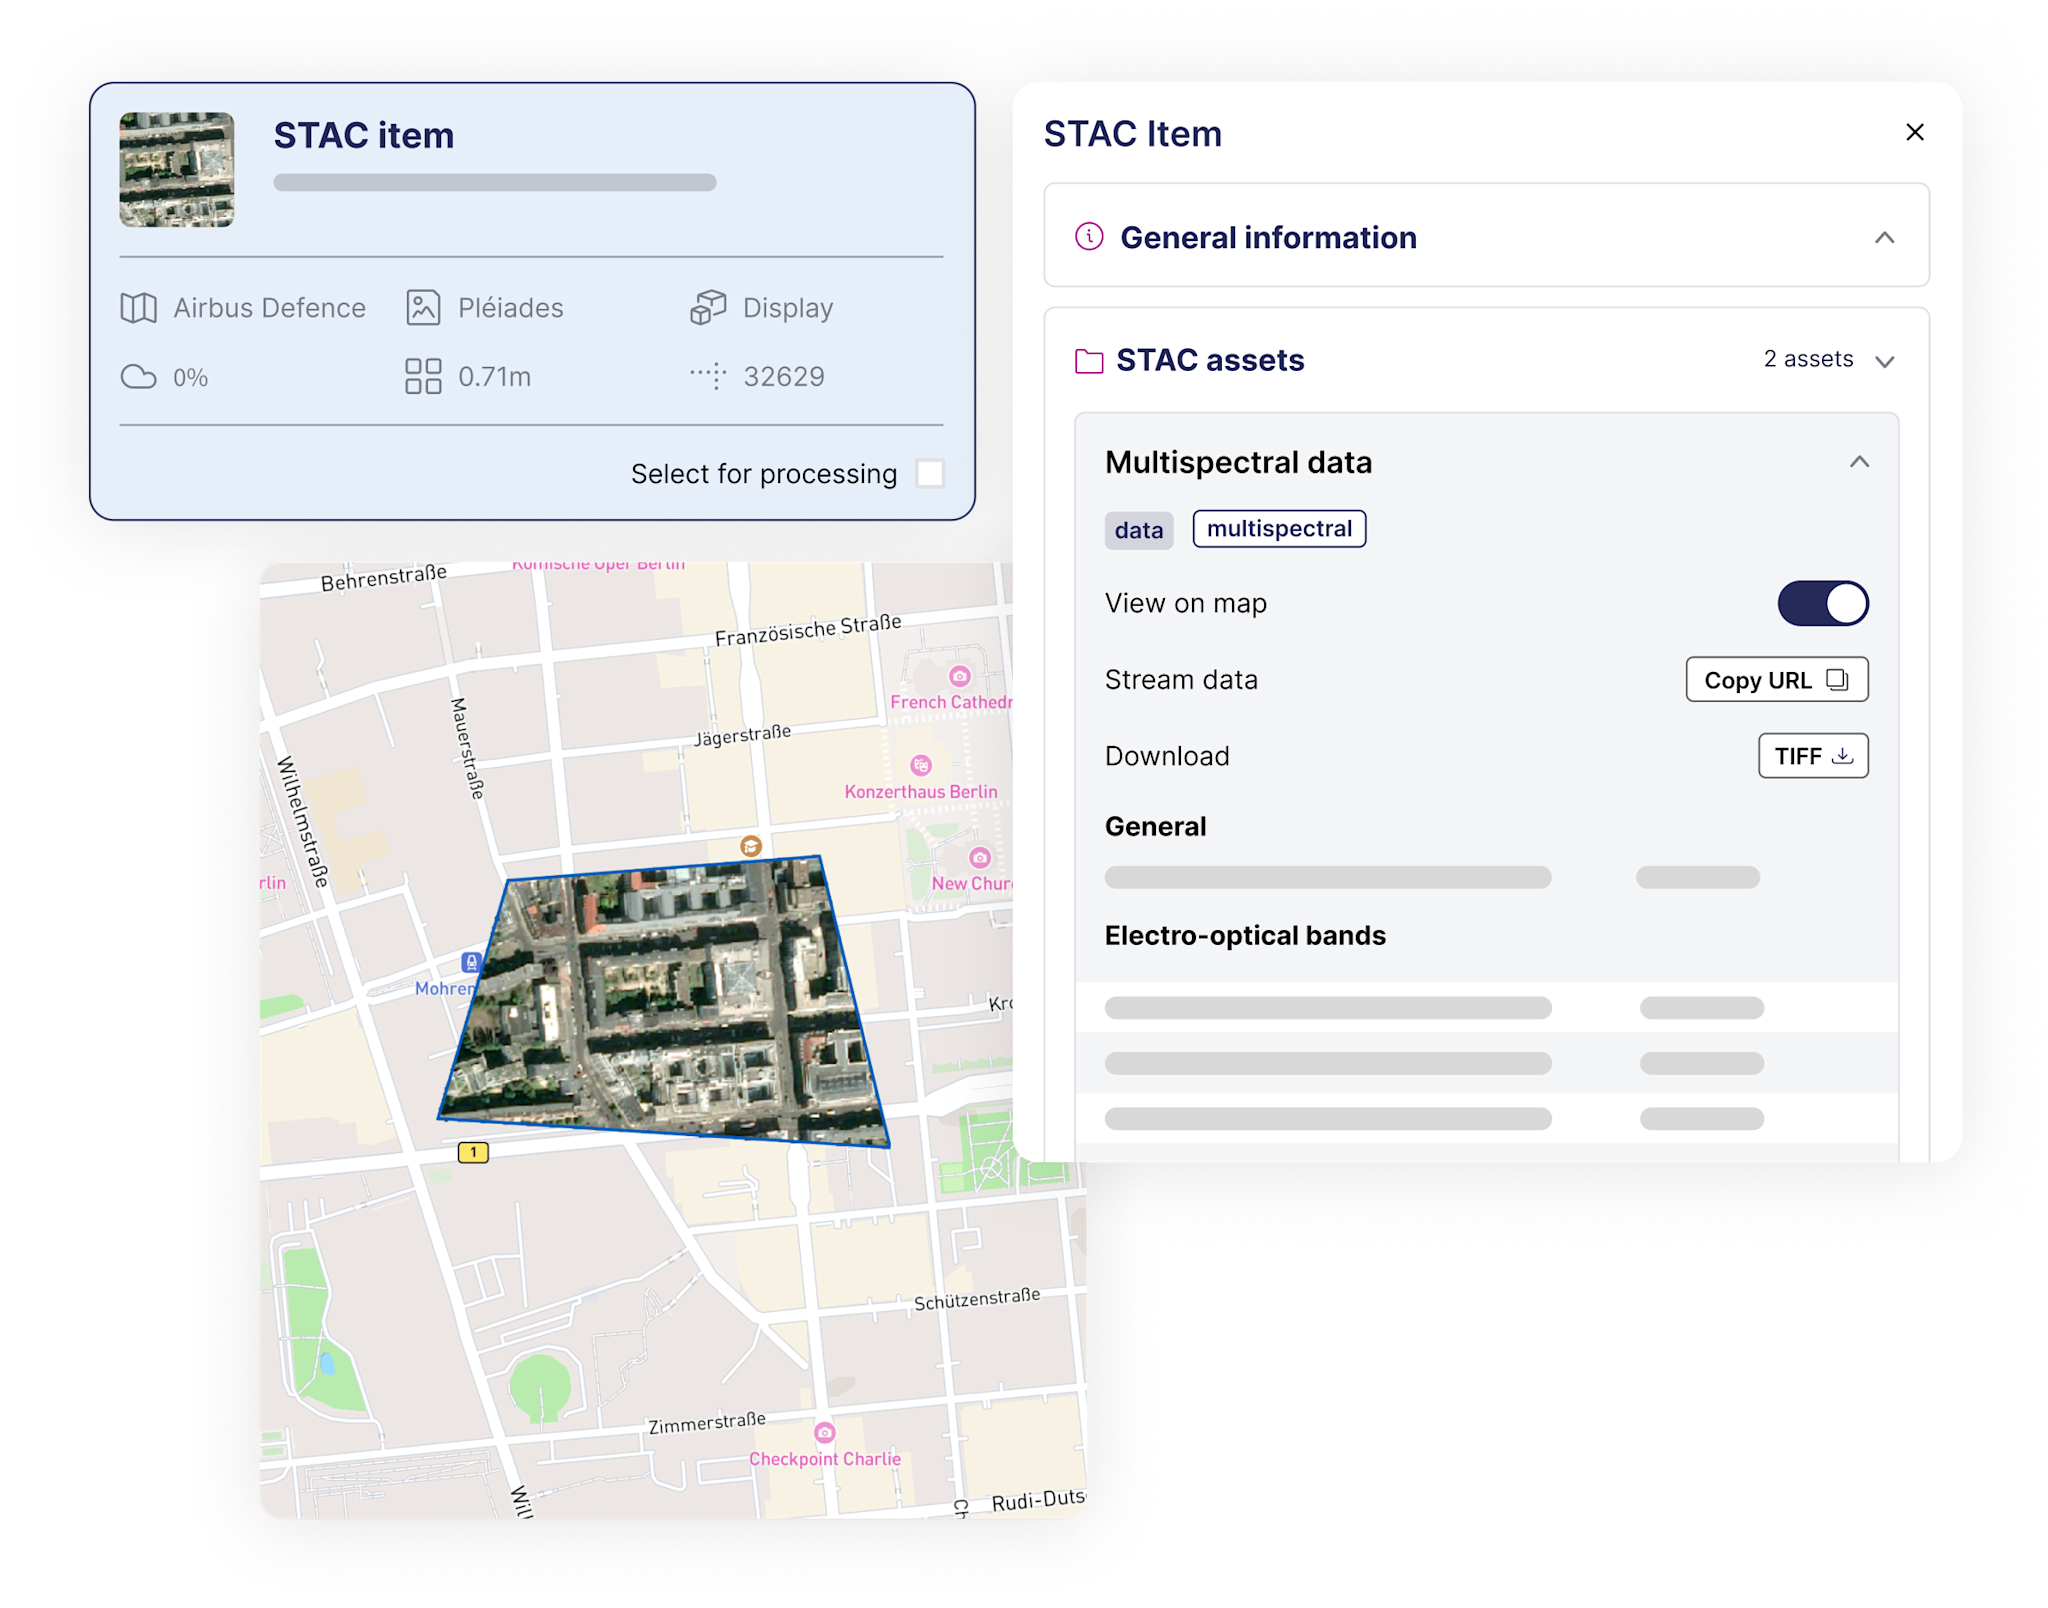Click the Pléiades image icon
Viewport: 2048px width, 1608px height.
tap(423, 308)
